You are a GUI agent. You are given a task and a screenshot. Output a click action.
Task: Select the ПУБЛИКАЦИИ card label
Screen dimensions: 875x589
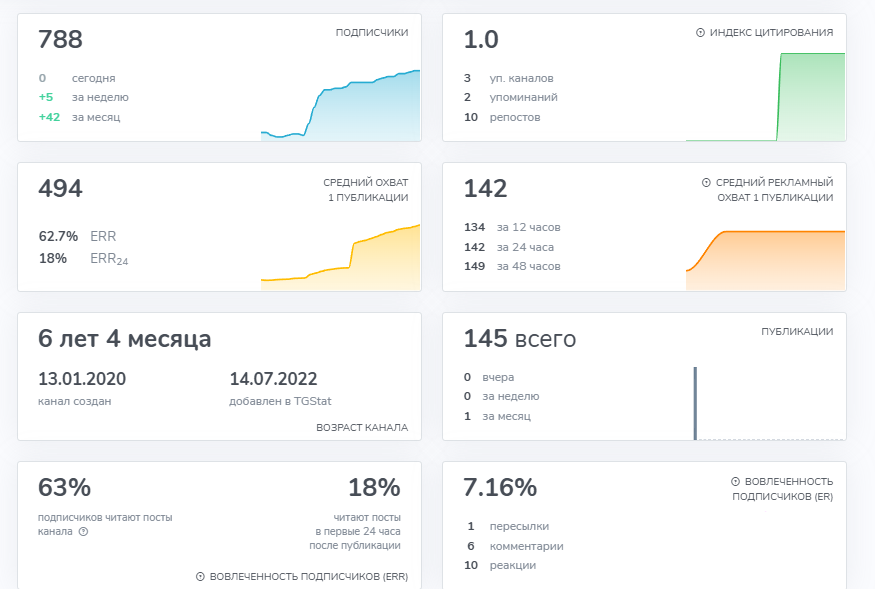tap(797, 332)
